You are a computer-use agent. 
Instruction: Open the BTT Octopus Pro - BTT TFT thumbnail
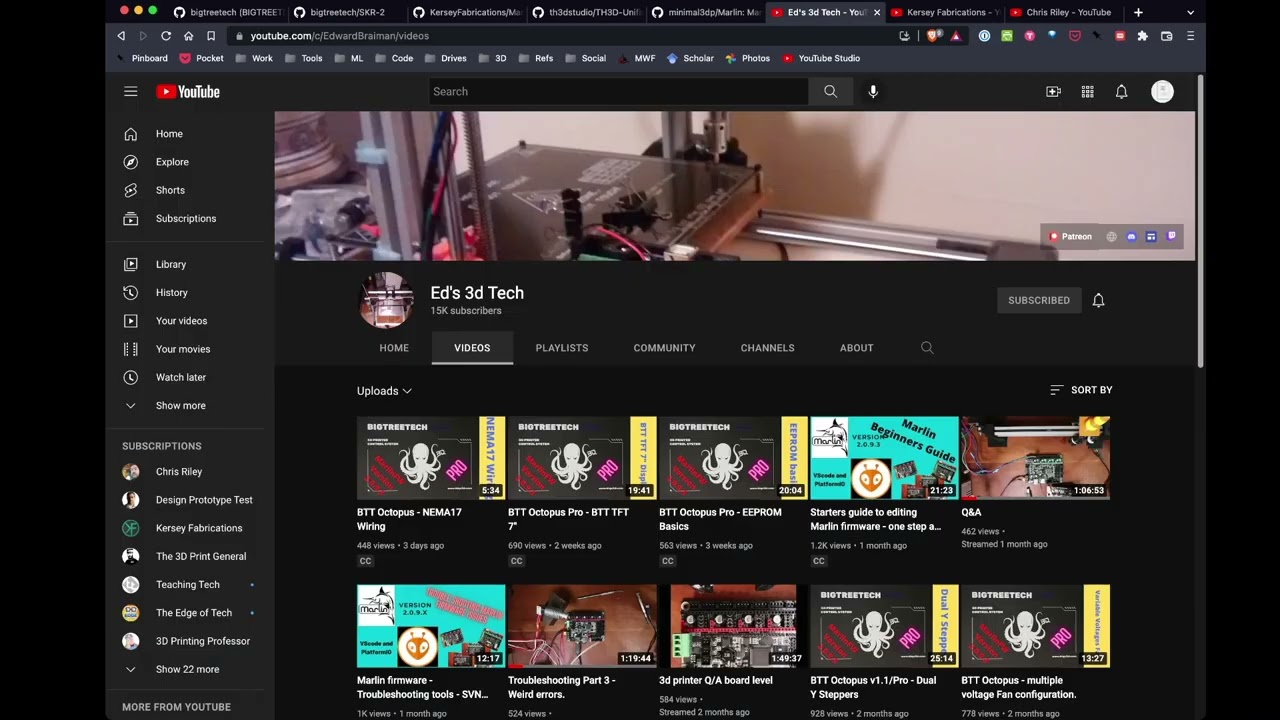[582, 458]
